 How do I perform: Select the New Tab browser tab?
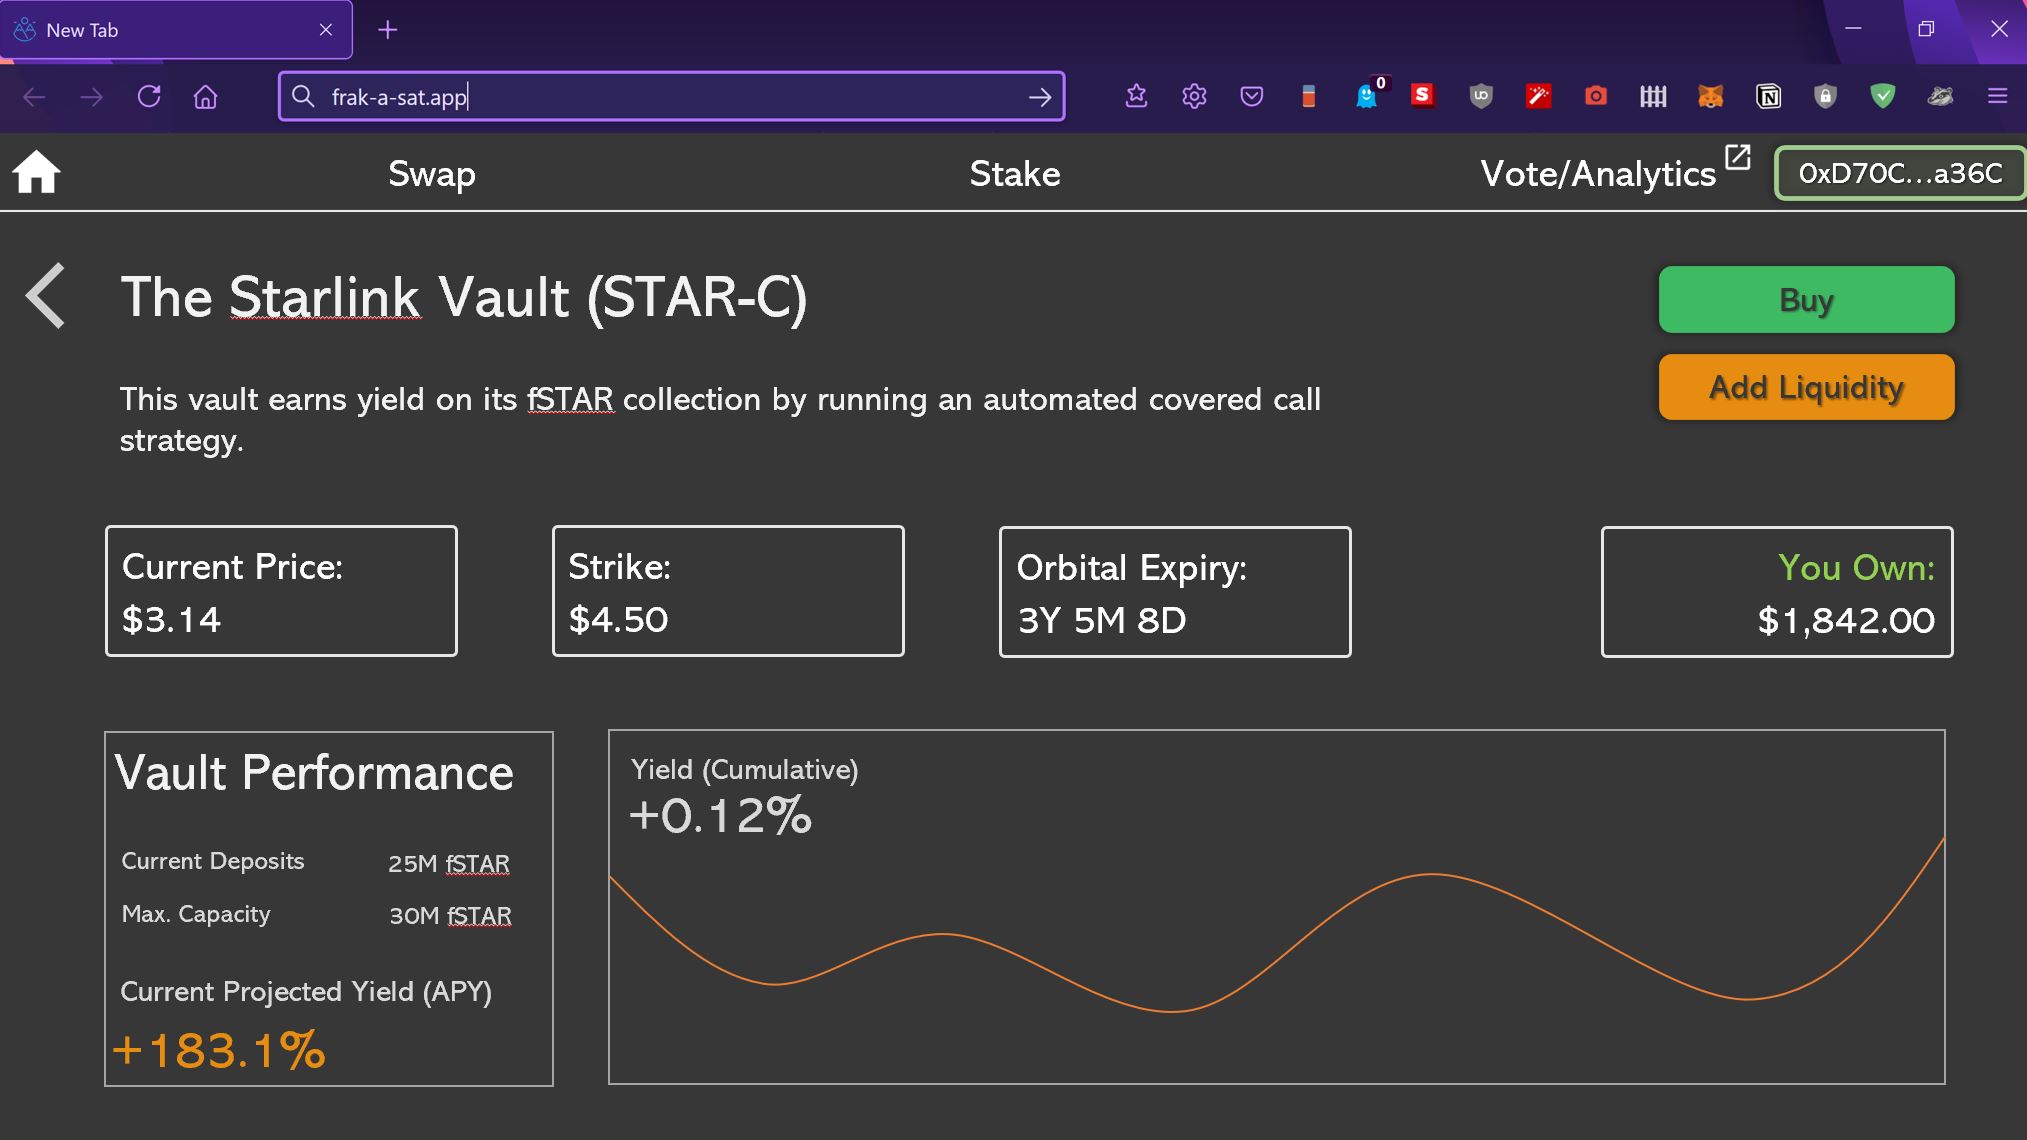pos(176,30)
